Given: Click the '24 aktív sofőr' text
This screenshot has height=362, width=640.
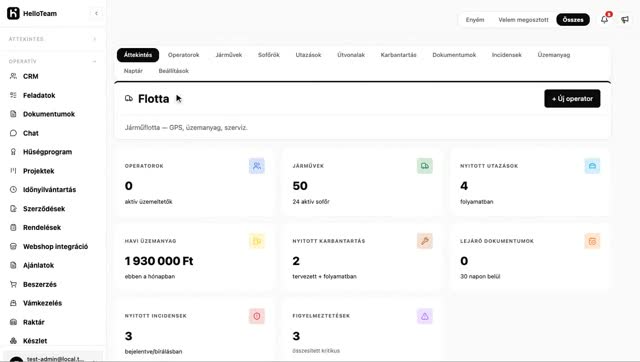Looking at the screenshot, I should 311,202.
